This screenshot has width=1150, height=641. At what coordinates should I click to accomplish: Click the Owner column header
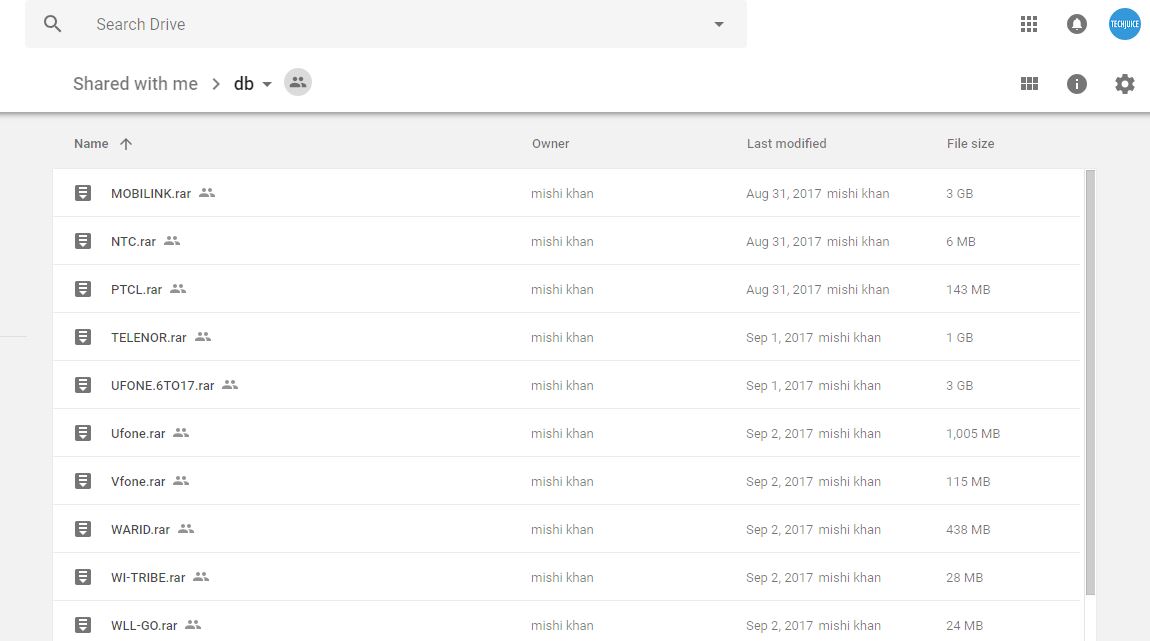point(550,144)
